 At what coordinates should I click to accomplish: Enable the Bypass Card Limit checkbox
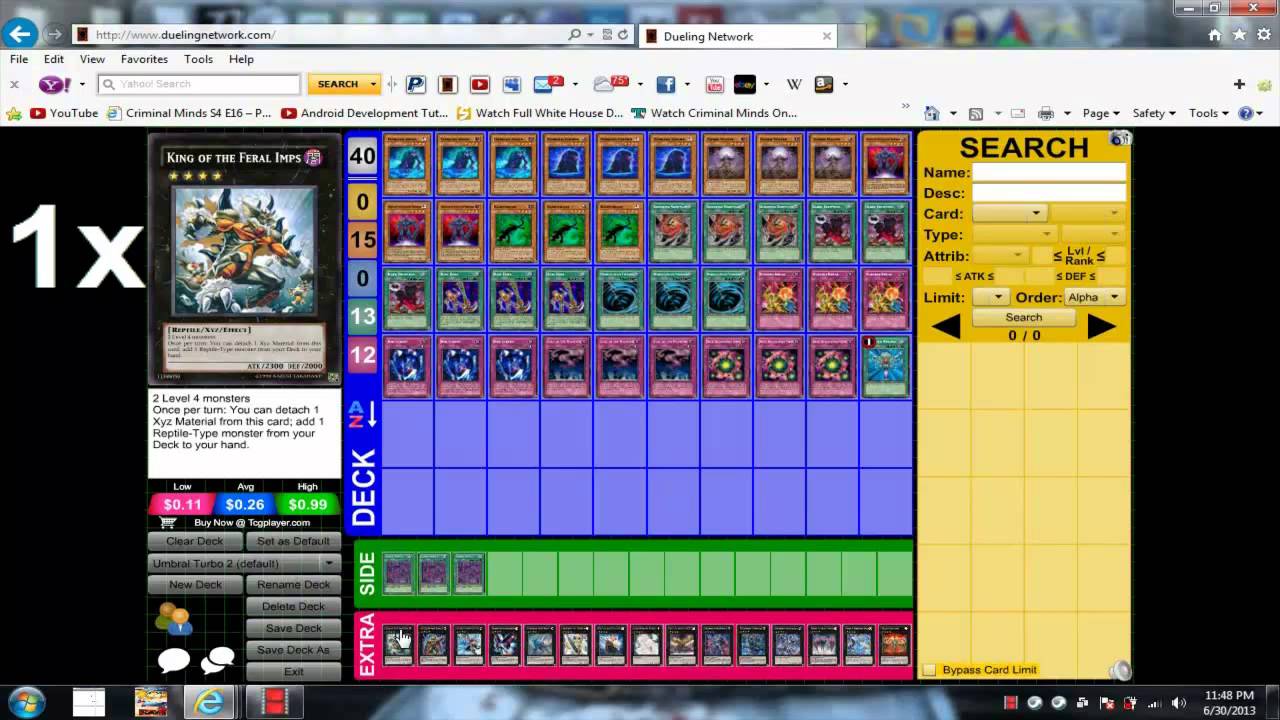click(930, 670)
